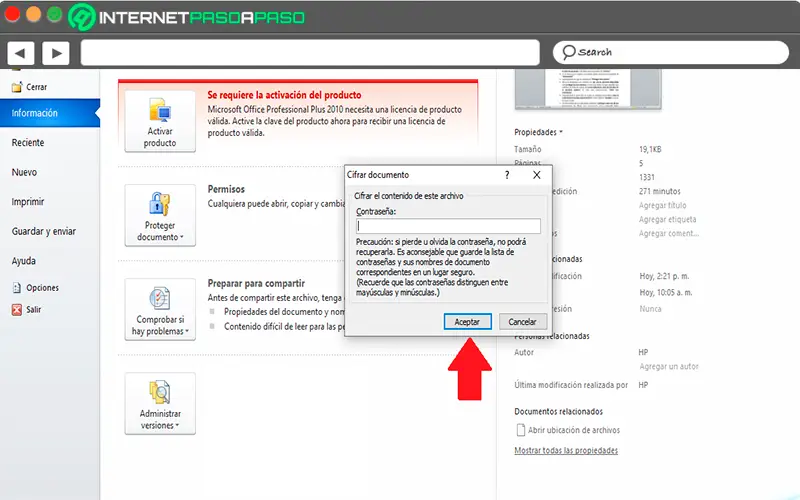Image resolution: width=800 pixels, height=500 pixels.
Task: Open the Nuevo tab
Action: click(24, 172)
